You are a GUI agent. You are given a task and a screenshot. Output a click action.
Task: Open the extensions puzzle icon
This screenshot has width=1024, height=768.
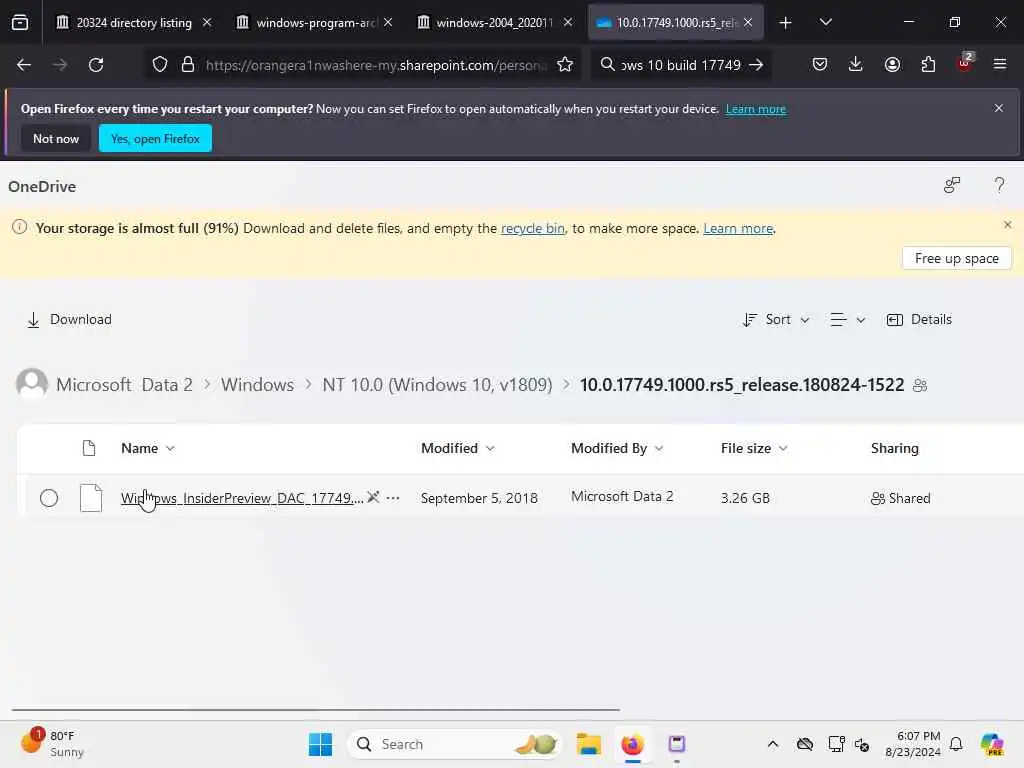tap(928, 64)
